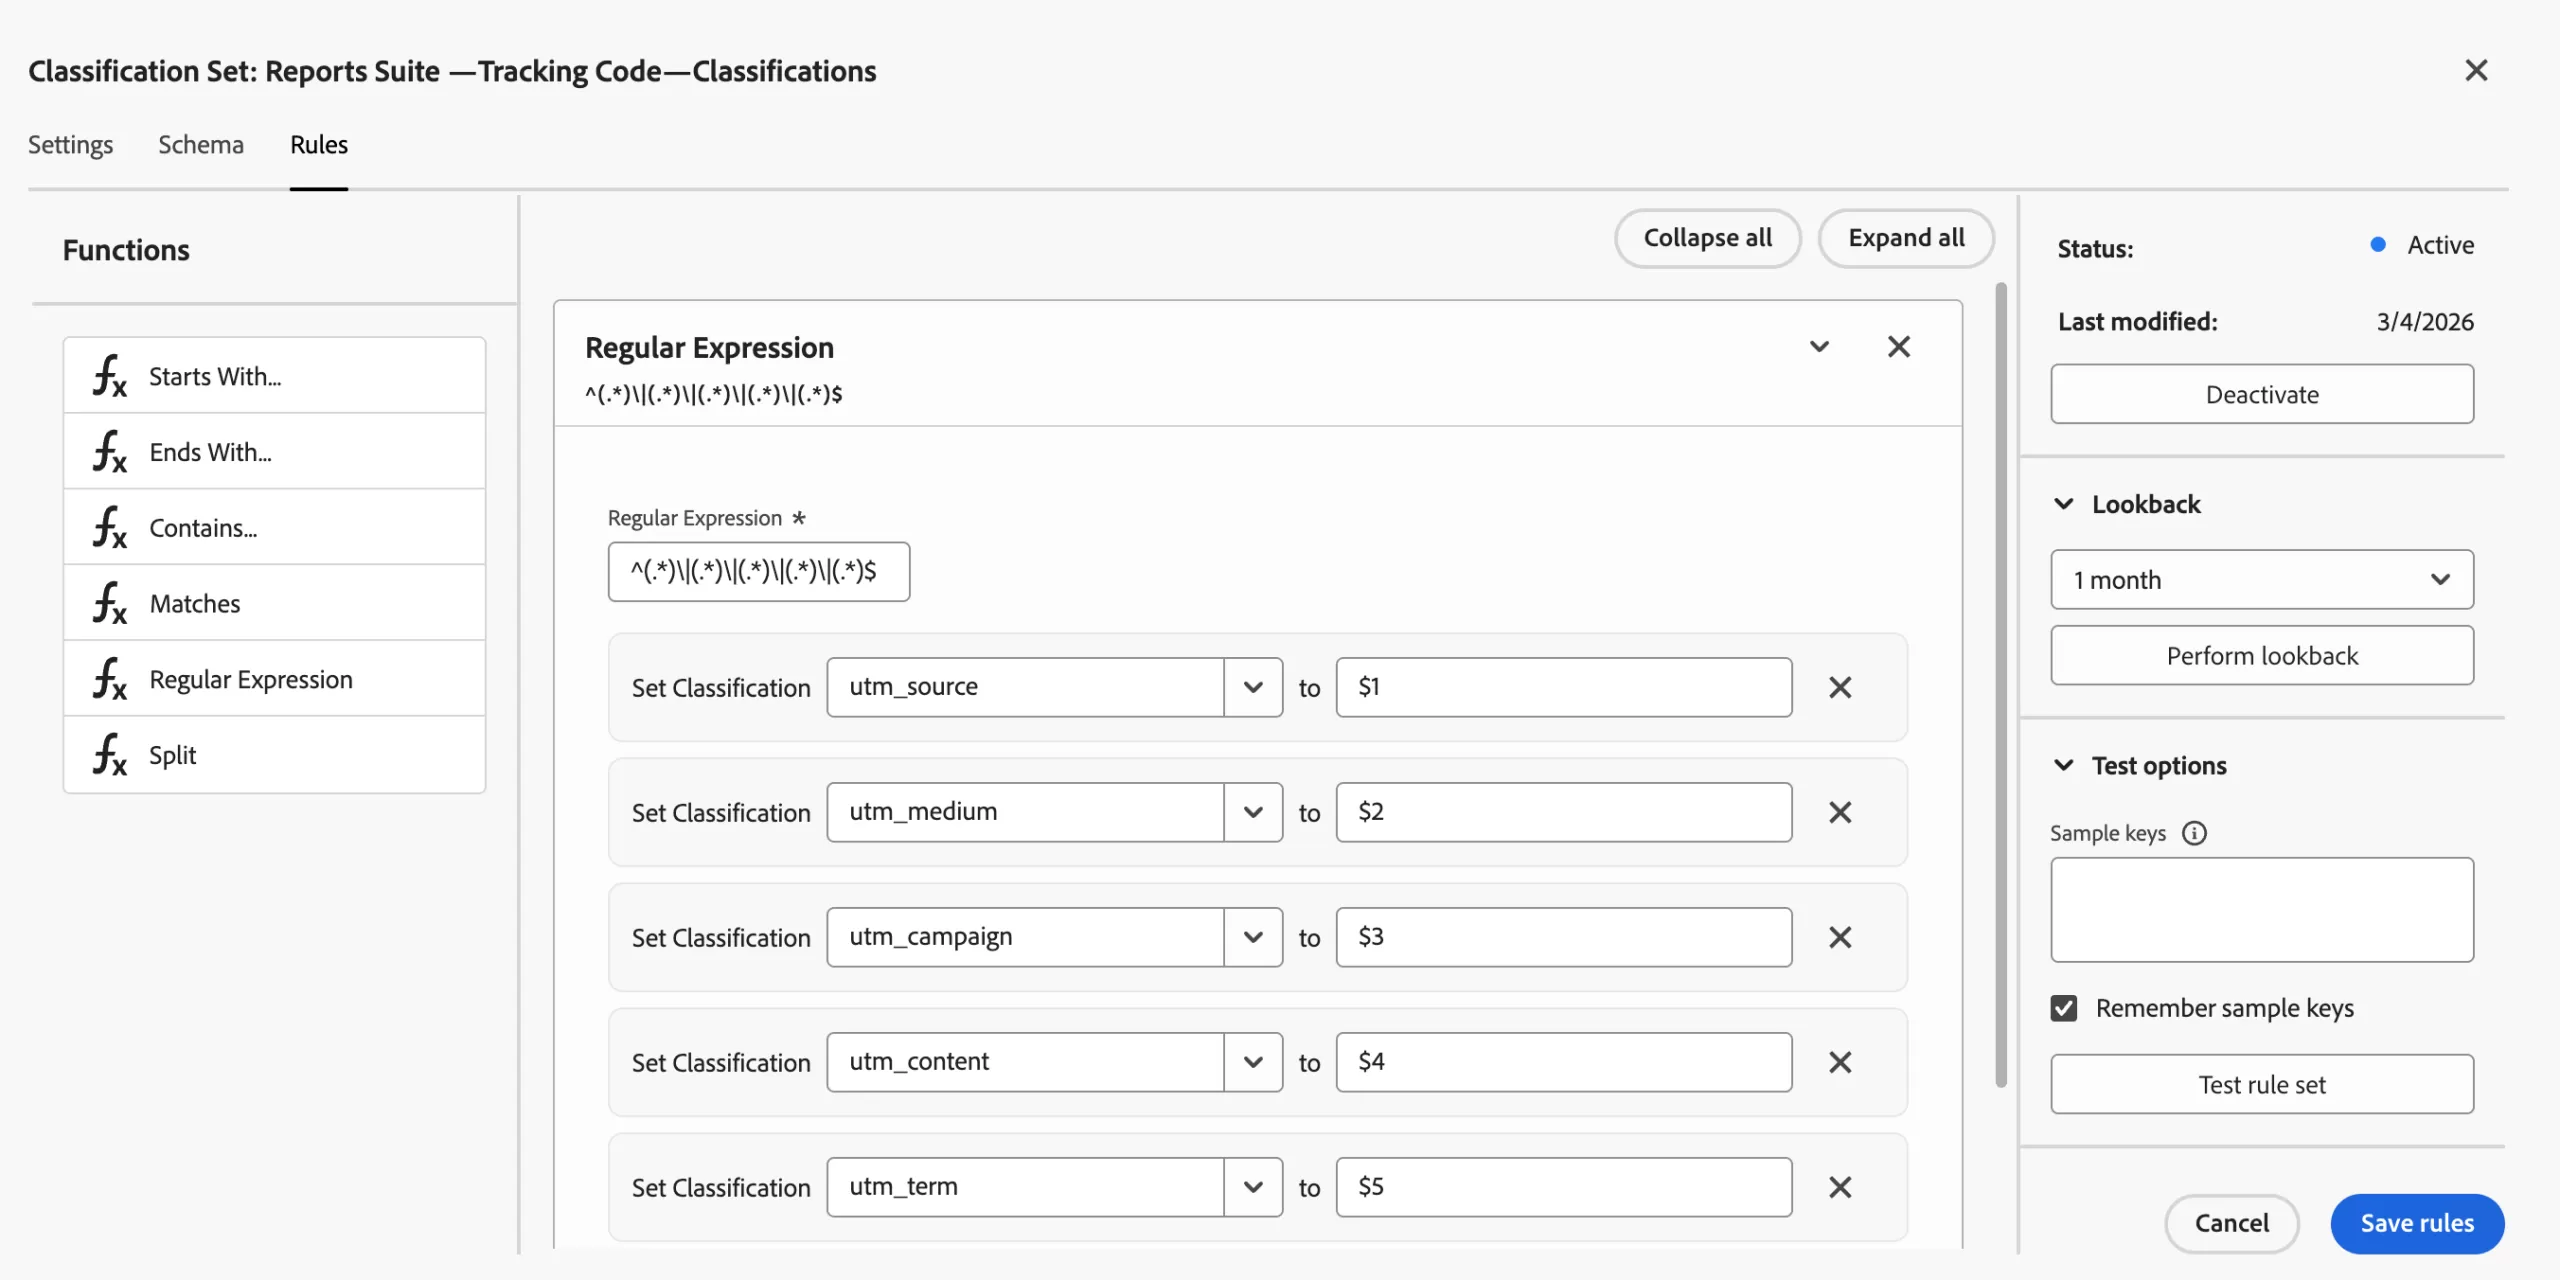The height and width of the screenshot is (1280, 2560).
Task: Edit the Regular Expression input field
Action: tap(758, 571)
